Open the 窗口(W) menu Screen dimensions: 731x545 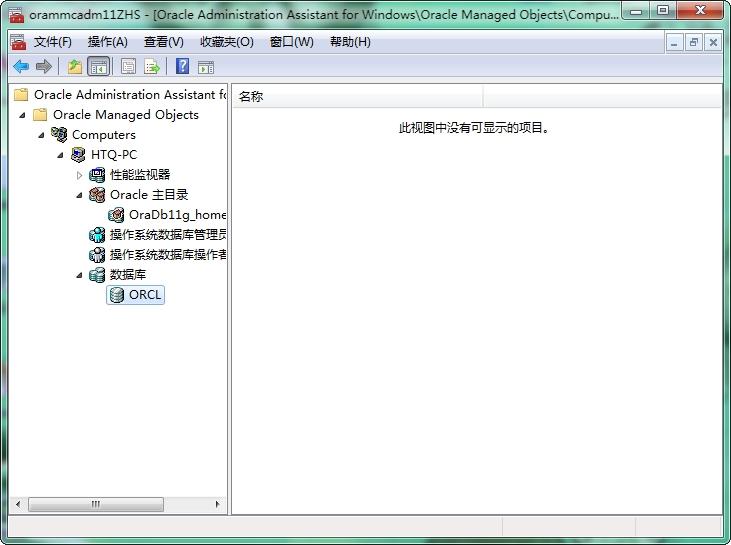tap(292, 42)
